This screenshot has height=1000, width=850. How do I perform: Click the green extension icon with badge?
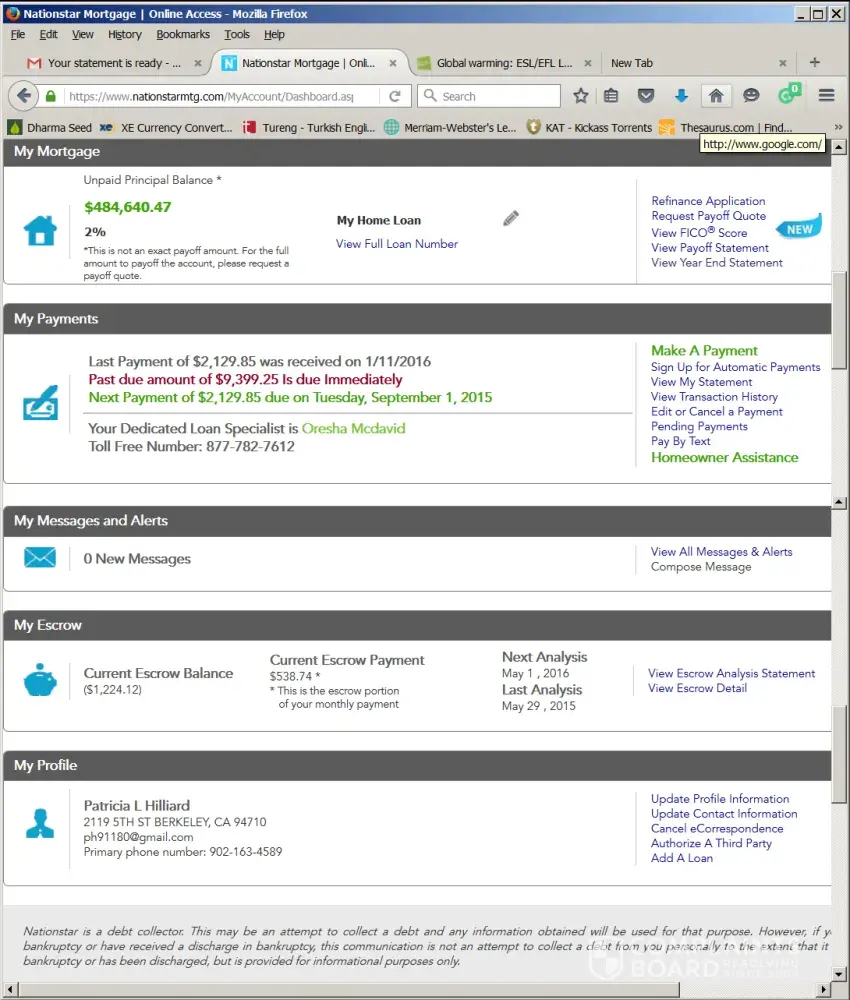789,94
